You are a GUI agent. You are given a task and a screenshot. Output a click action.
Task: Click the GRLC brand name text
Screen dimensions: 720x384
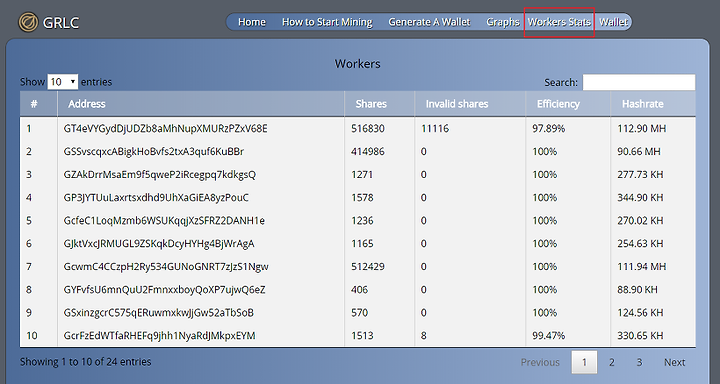[x=61, y=23]
